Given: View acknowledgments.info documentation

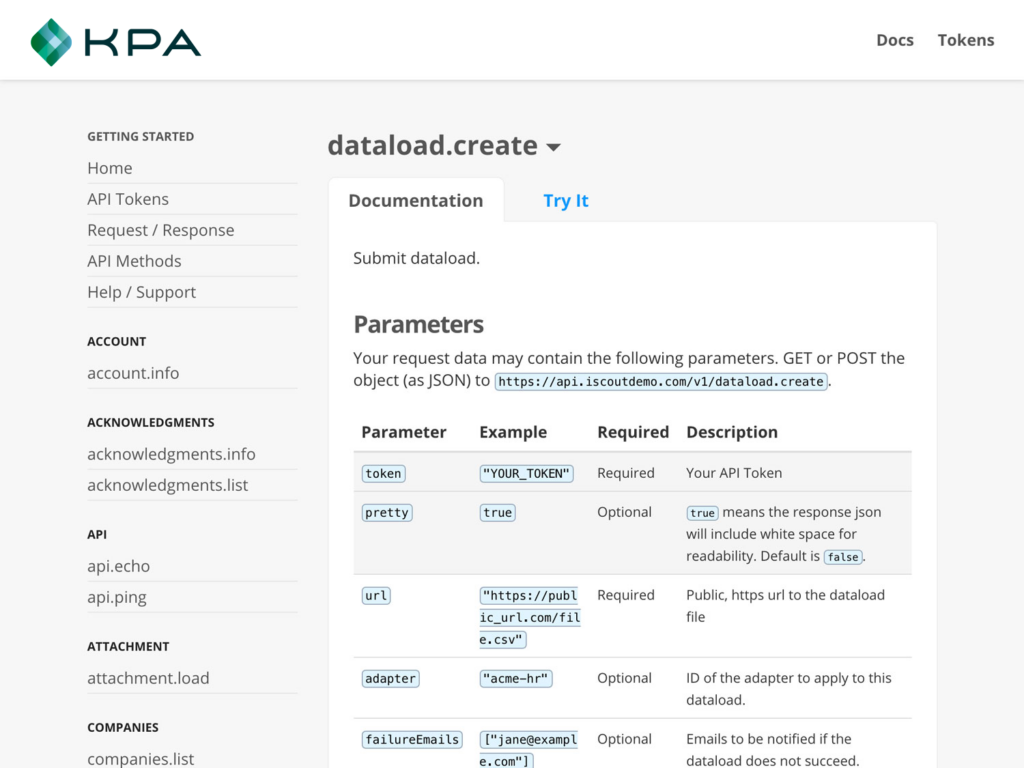Looking at the screenshot, I should click(171, 454).
